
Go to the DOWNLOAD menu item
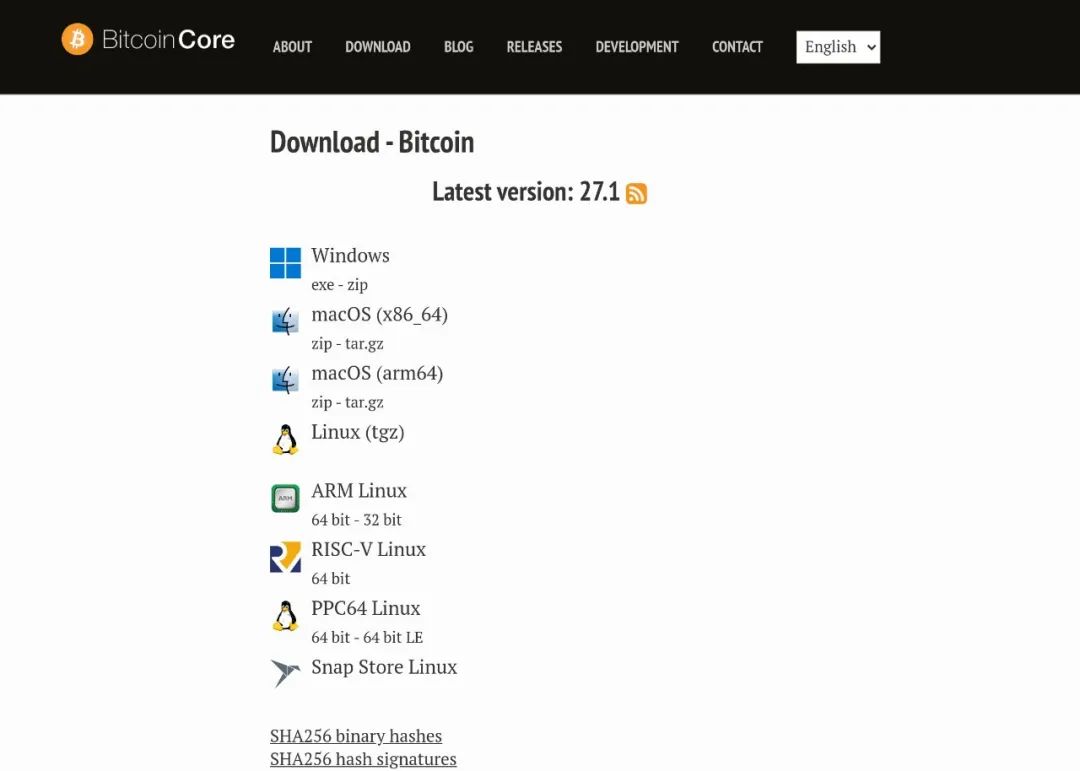pos(377,47)
